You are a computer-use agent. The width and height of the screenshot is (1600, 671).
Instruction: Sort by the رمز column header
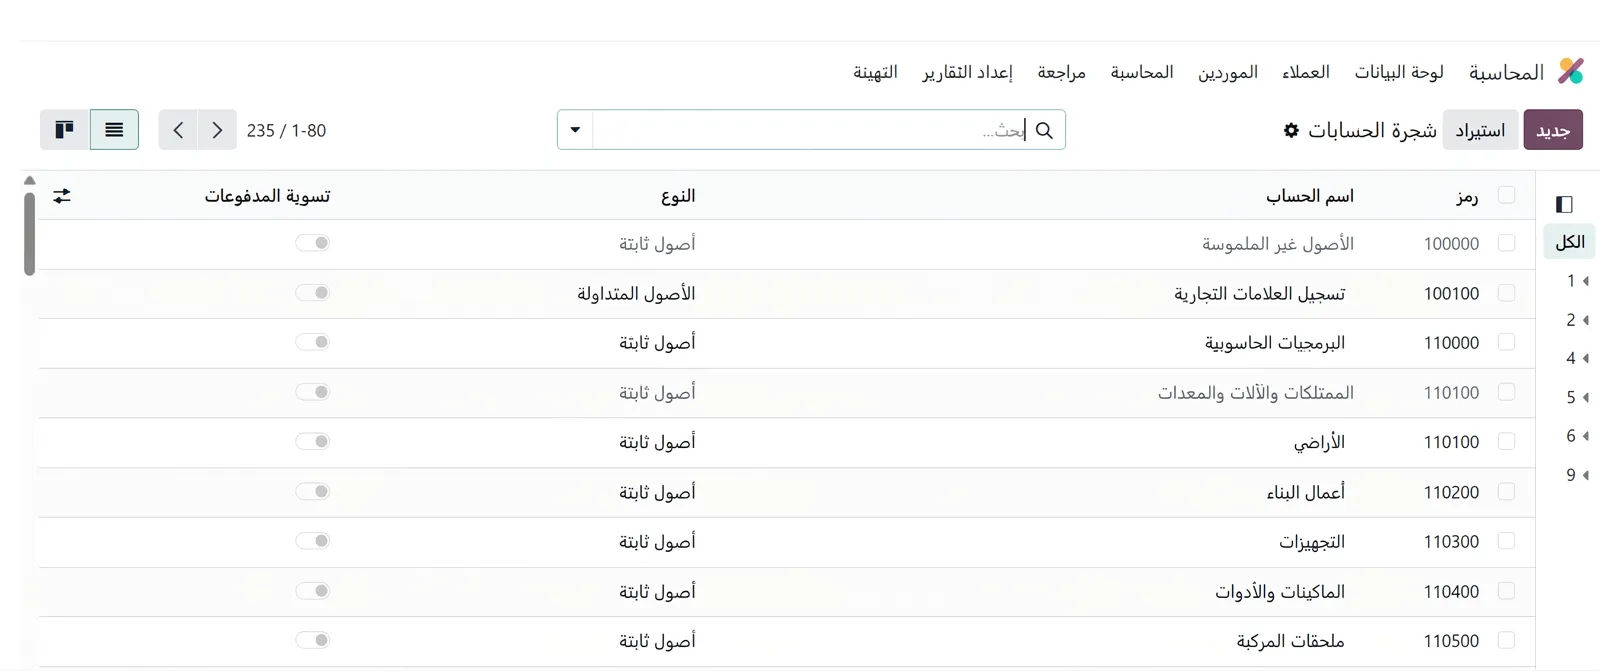1467,196
